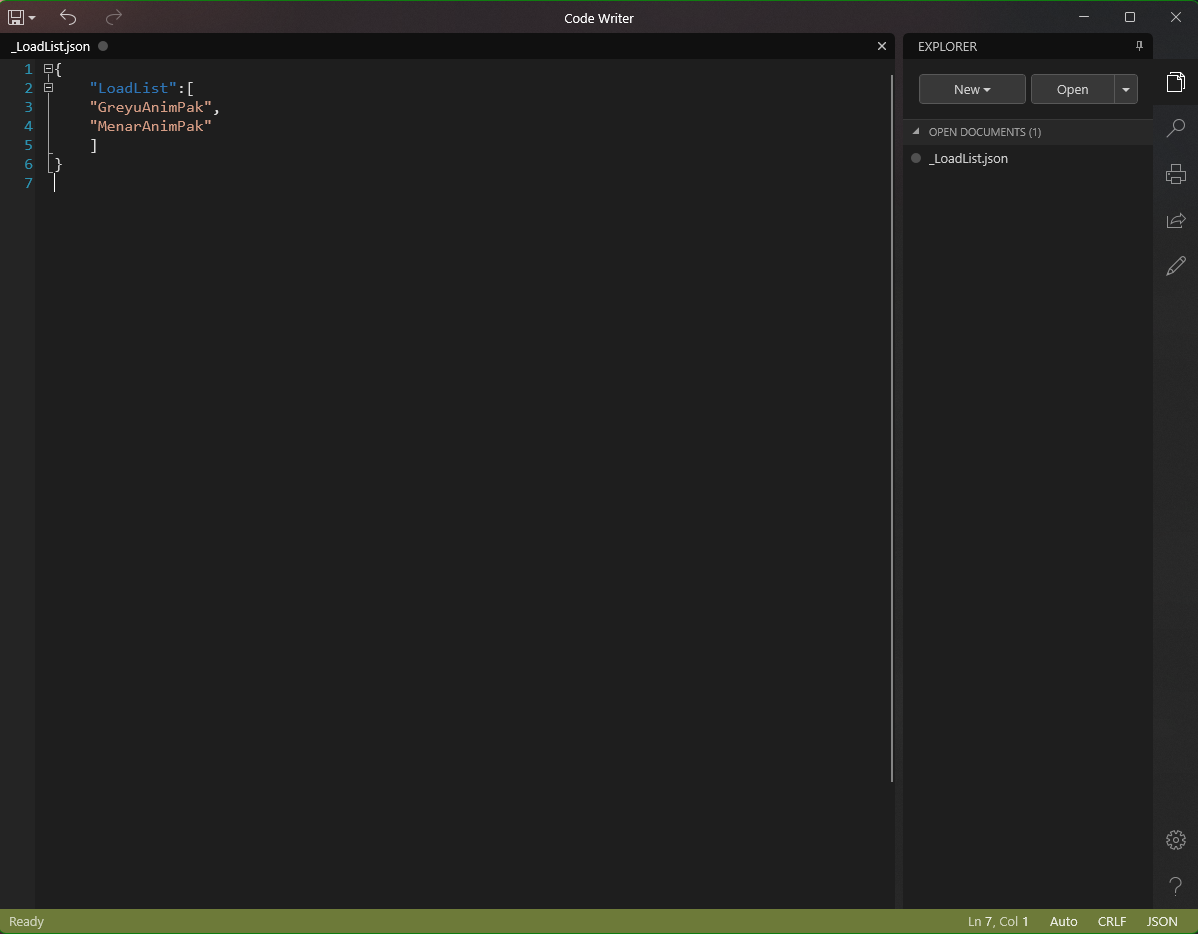
Task: Click the Save icon in the title bar
Action: pyautogui.click(x=15, y=17)
